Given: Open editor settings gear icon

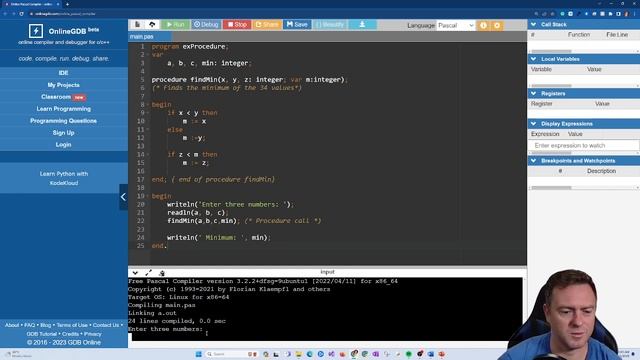Looking at the screenshot, I should point(497,25).
